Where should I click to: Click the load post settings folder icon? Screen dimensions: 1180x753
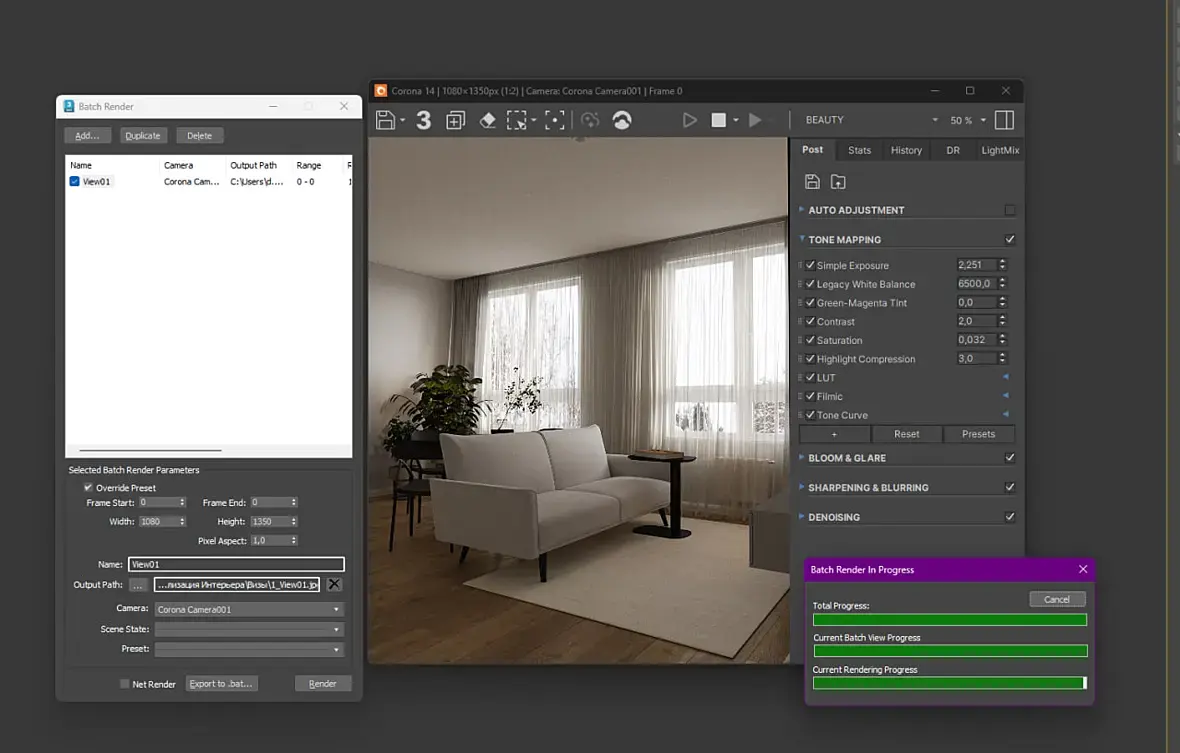pyautogui.click(x=838, y=182)
